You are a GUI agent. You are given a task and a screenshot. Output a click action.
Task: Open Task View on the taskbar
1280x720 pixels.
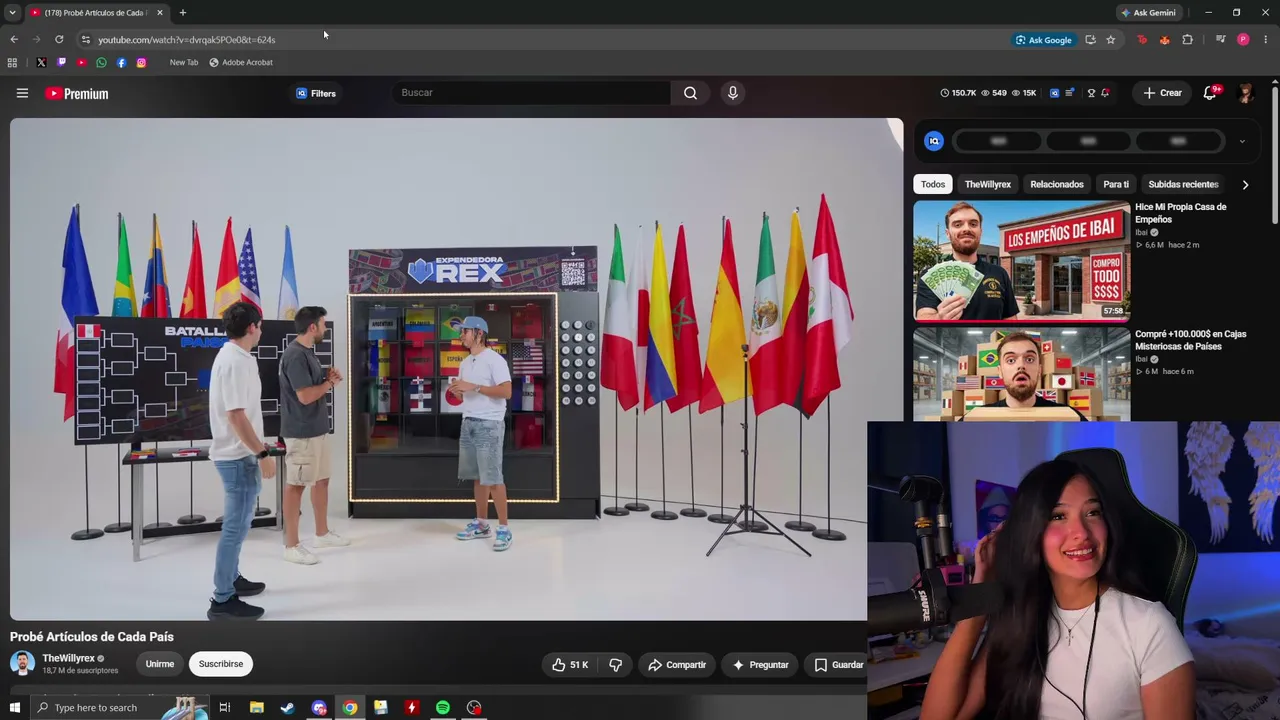click(x=224, y=708)
